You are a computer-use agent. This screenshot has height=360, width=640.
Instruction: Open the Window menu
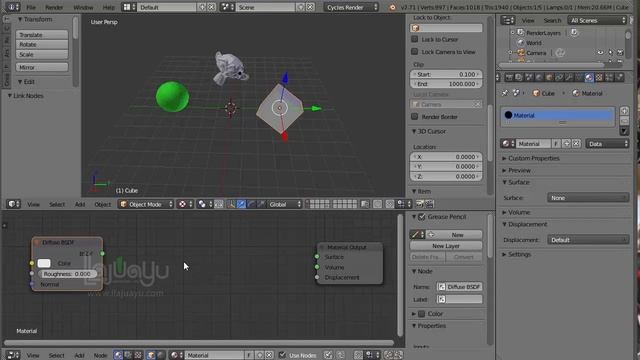[83, 7]
